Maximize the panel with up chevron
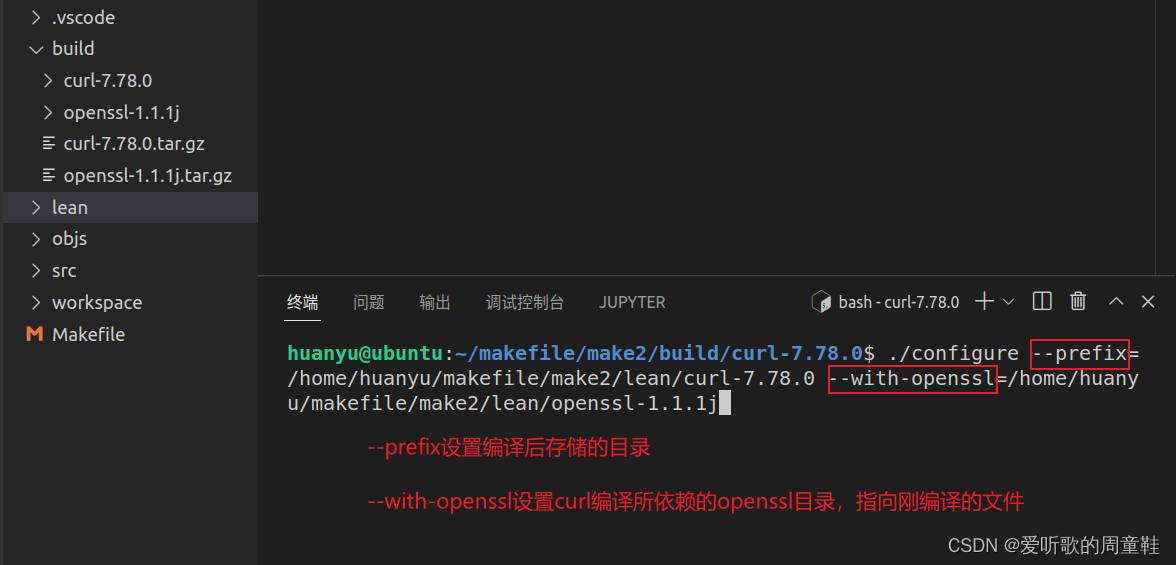 click(x=1116, y=302)
